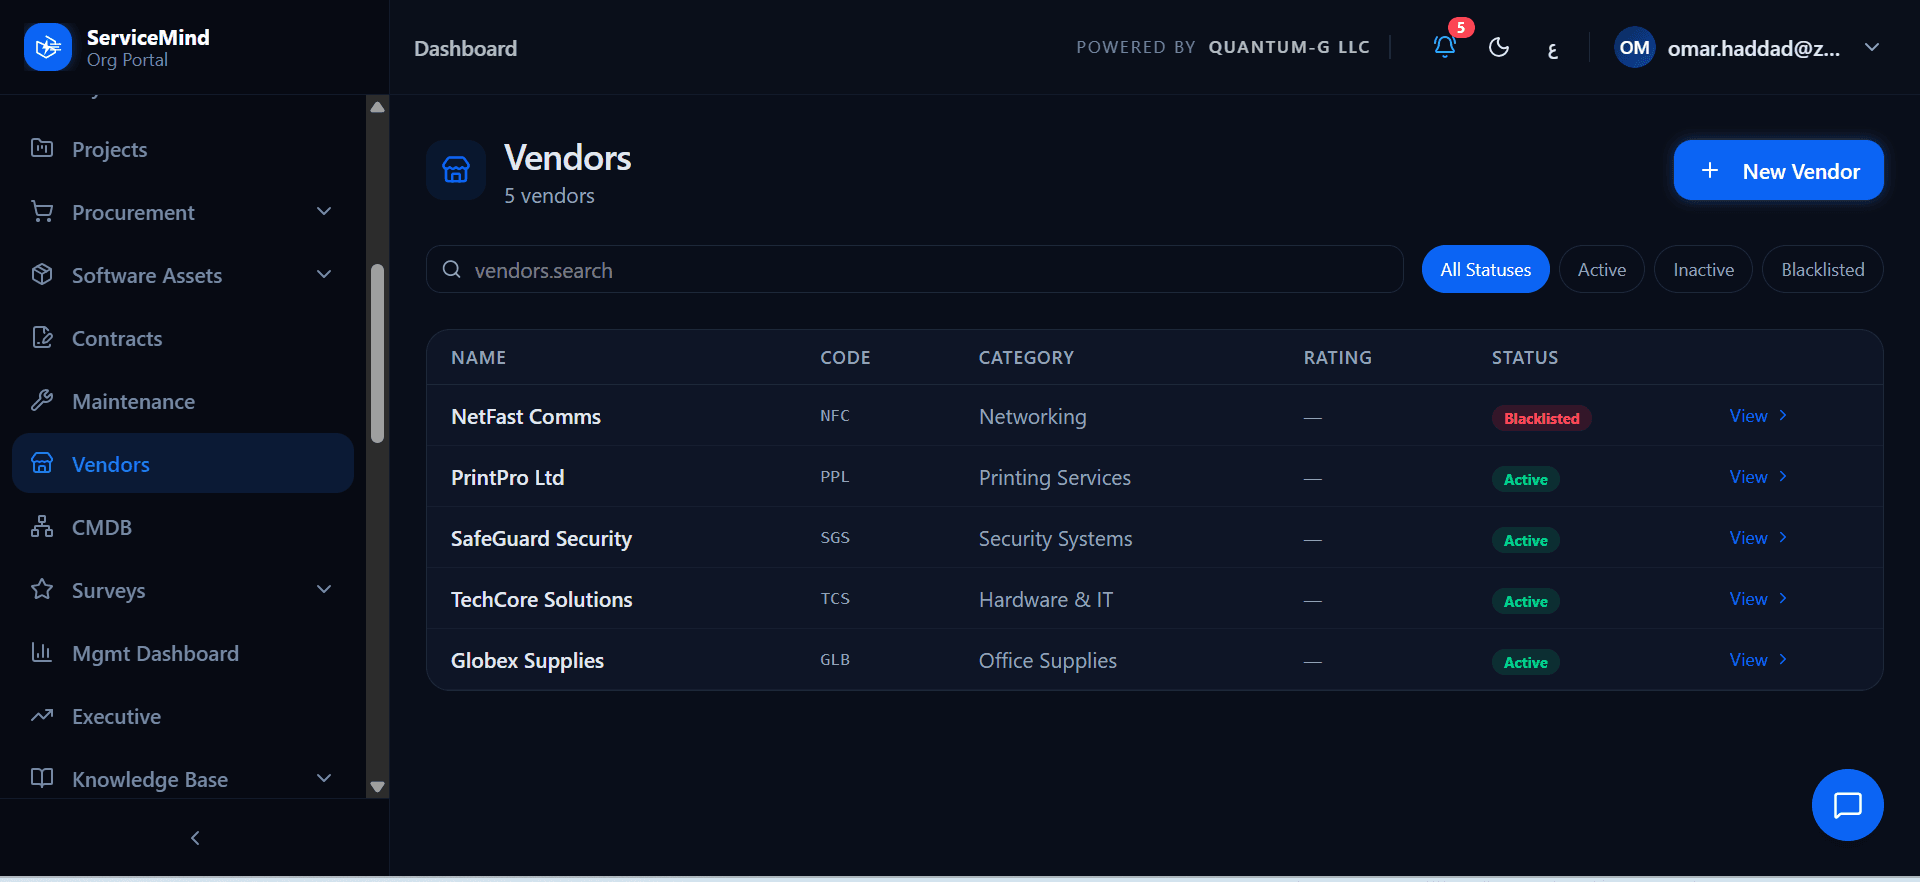
Task: Click the Software Assets box icon
Action: [42, 274]
